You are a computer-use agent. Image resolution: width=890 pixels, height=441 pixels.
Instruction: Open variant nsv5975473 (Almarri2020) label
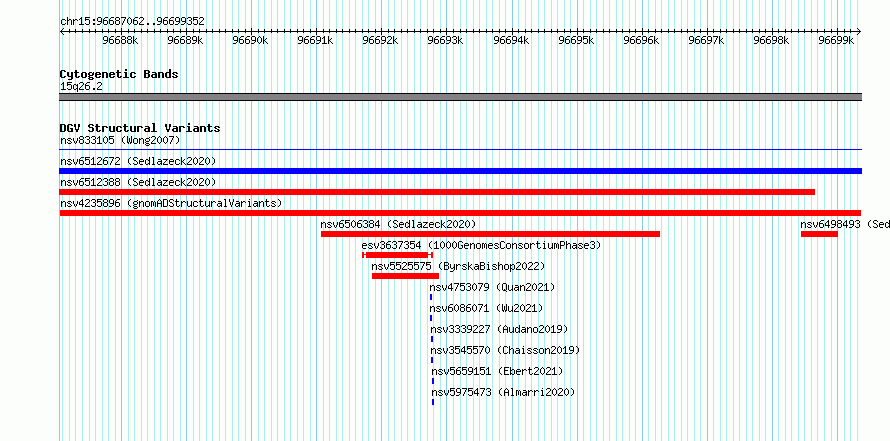click(503, 392)
